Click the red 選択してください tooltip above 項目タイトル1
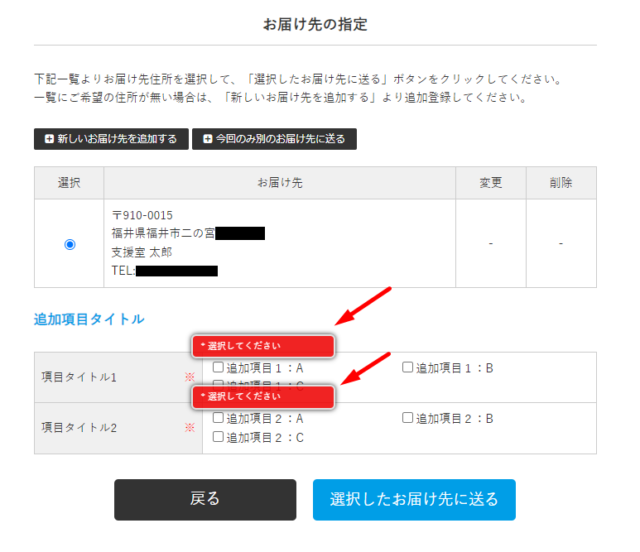 tap(263, 346)
